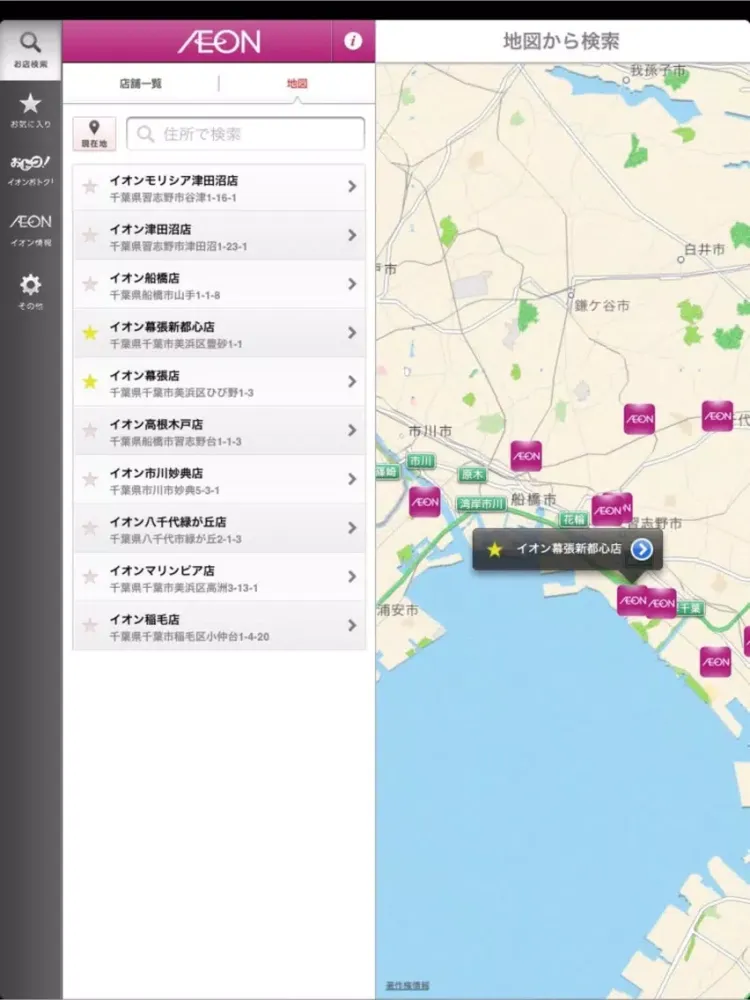
Task: Open イオンモリシア津田沼店 via its chevron
Action: pos(352,186)
